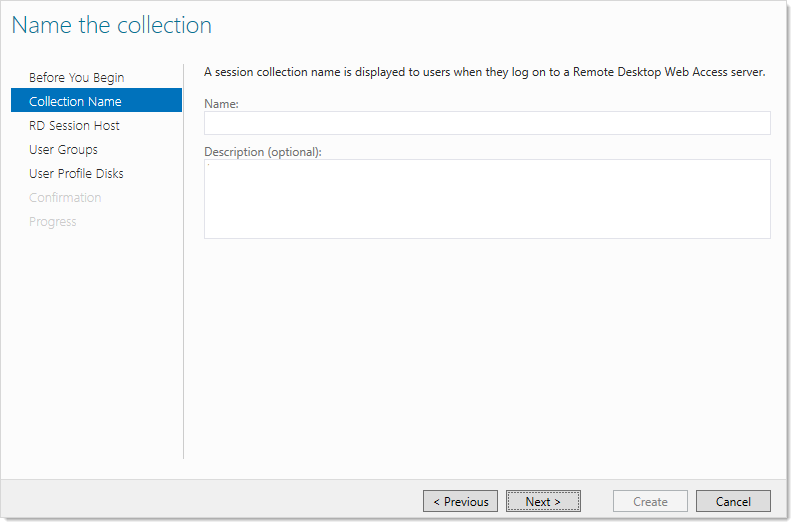Go back with the Previous button

[460, 501]
